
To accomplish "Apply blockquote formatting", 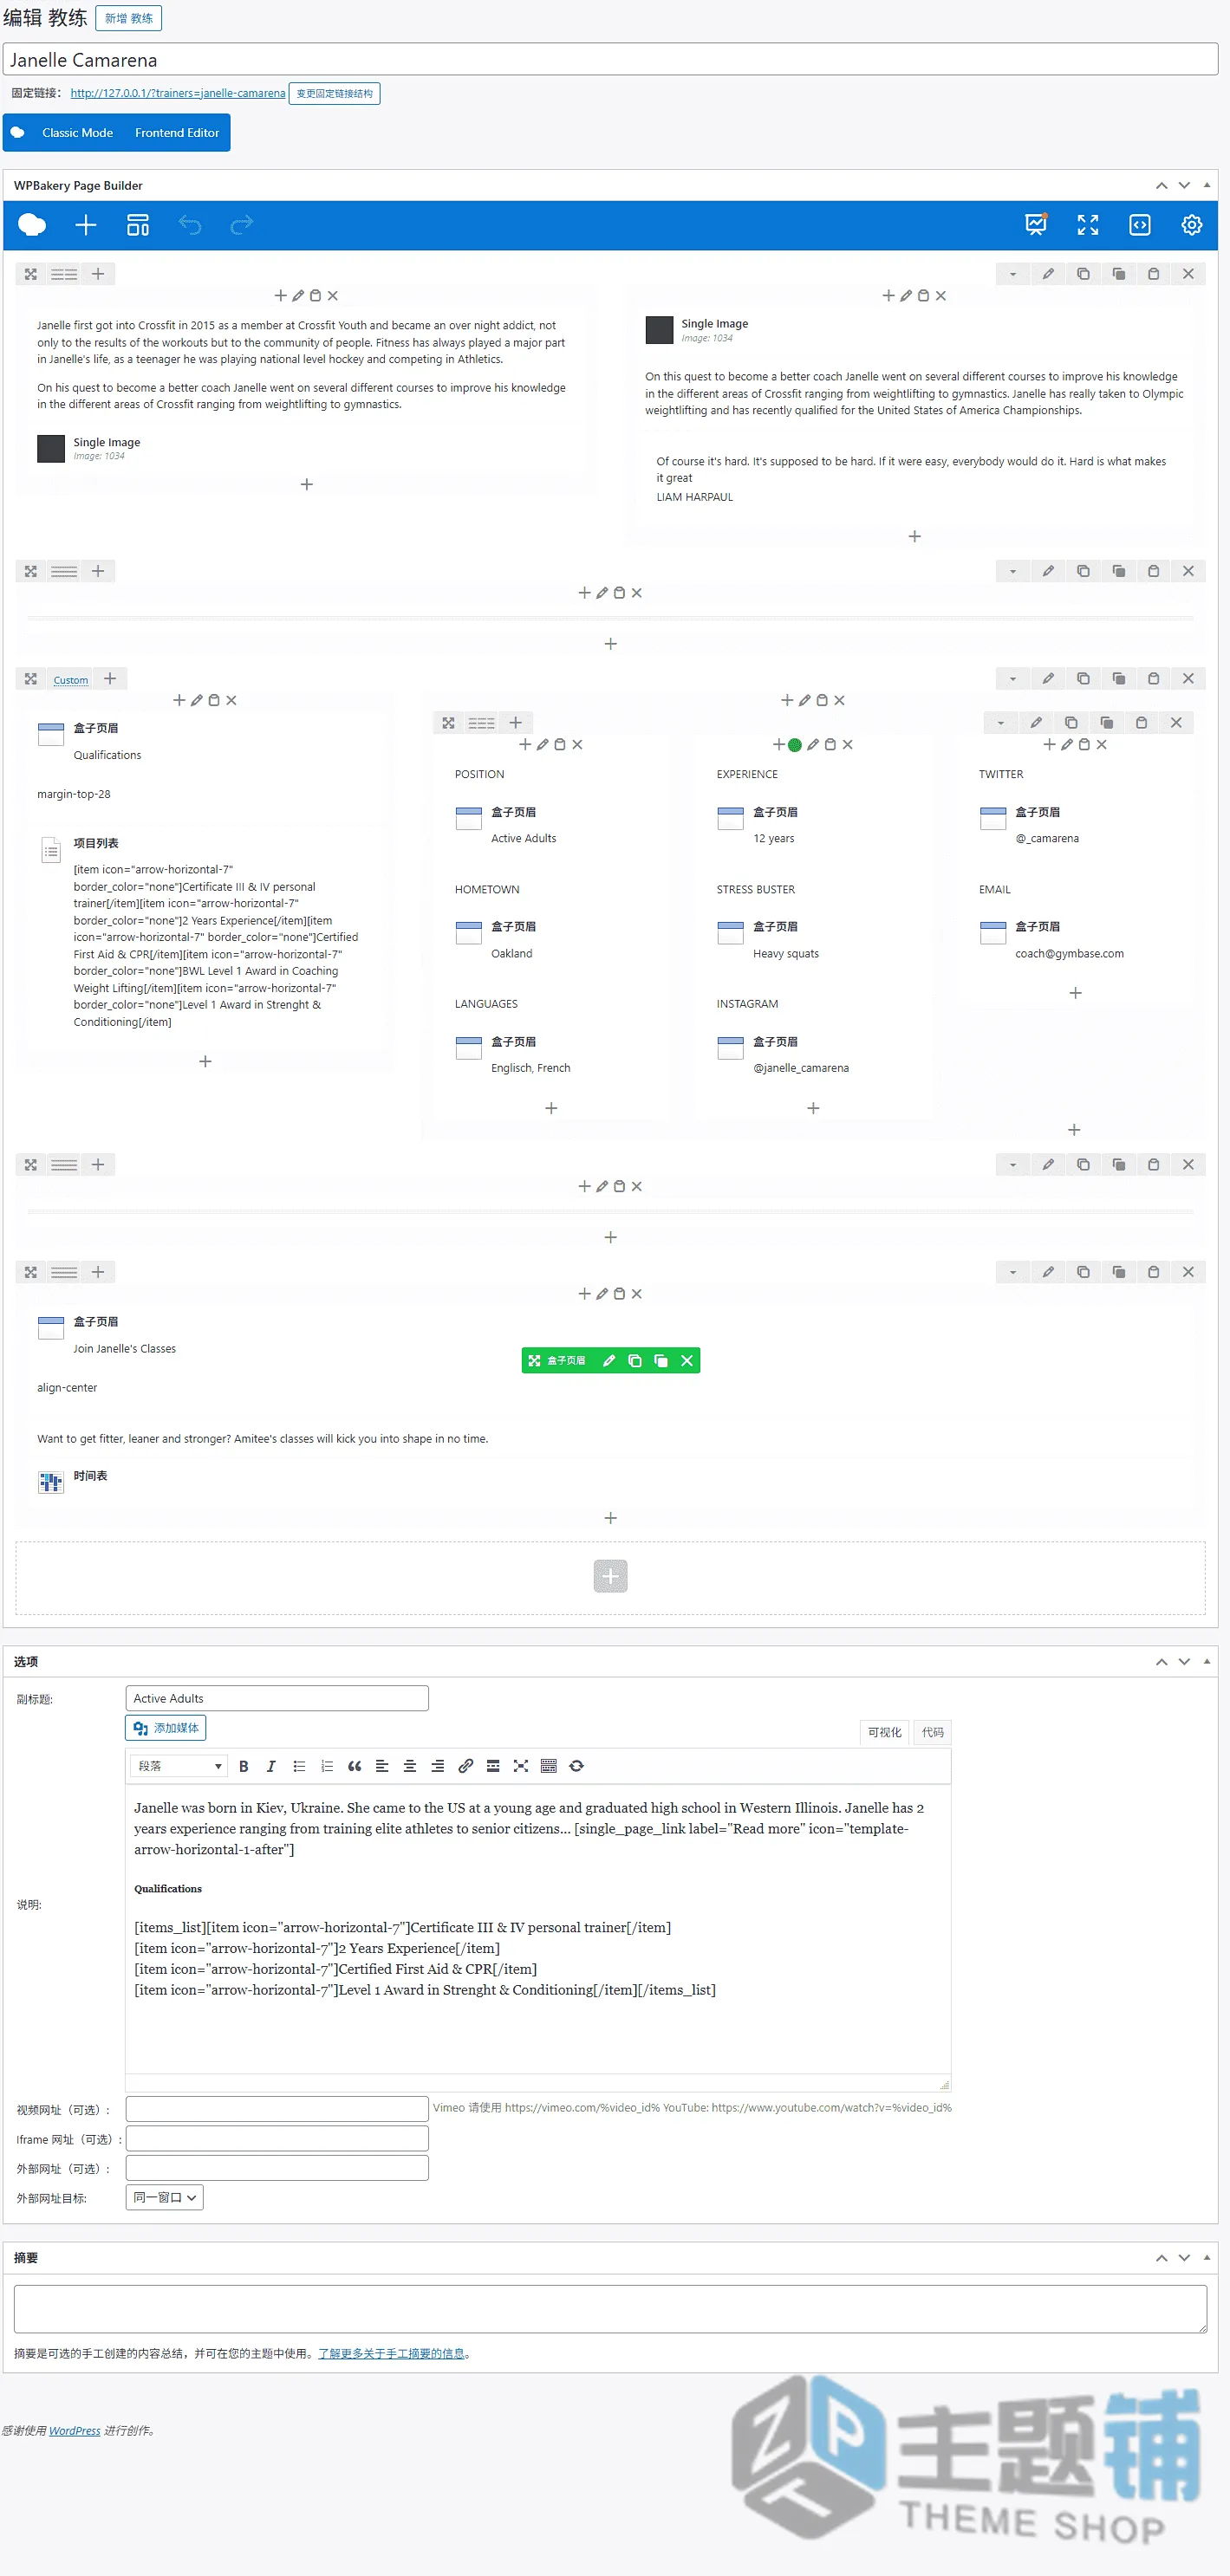I will 354,1766.
